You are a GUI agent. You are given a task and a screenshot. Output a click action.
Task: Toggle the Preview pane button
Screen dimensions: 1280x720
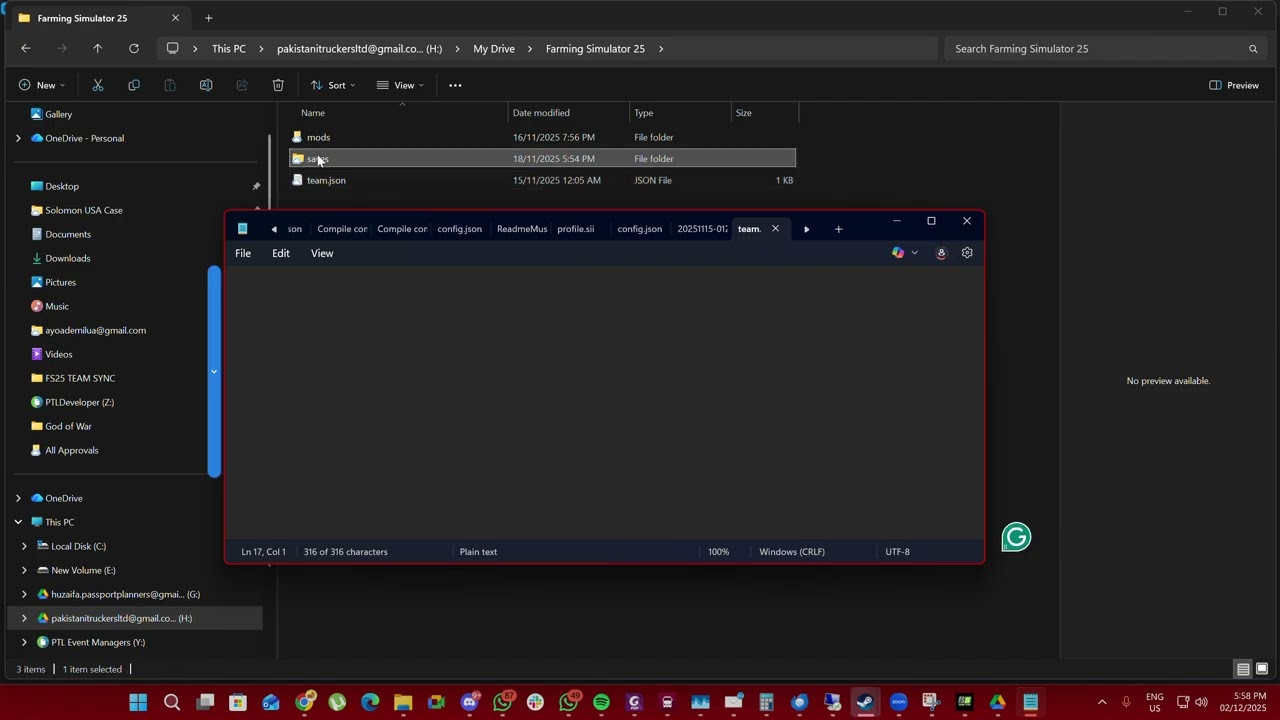pyautogui.click(x=1234, y=85)
